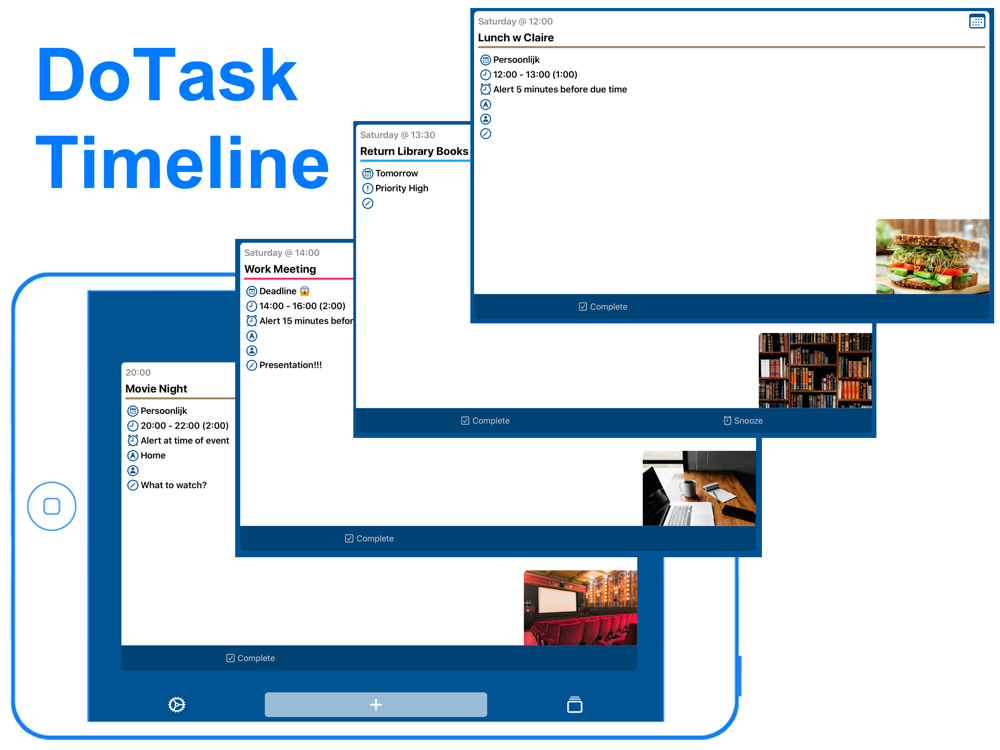
Task: Add a new task with plus button
Action: point(376,705)
